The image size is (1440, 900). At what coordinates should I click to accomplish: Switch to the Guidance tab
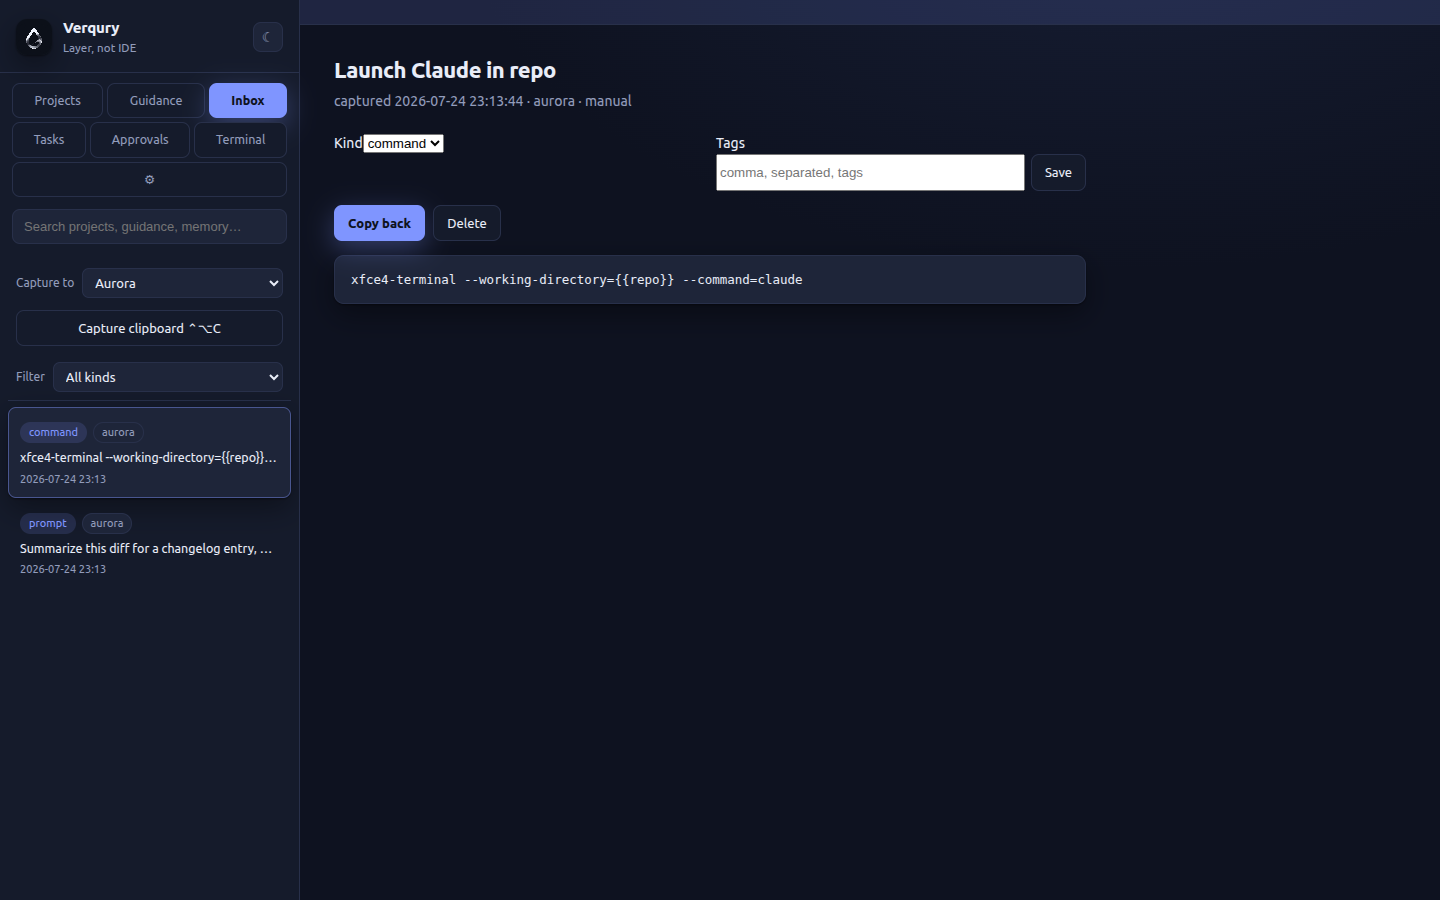[x=156, y=101]
